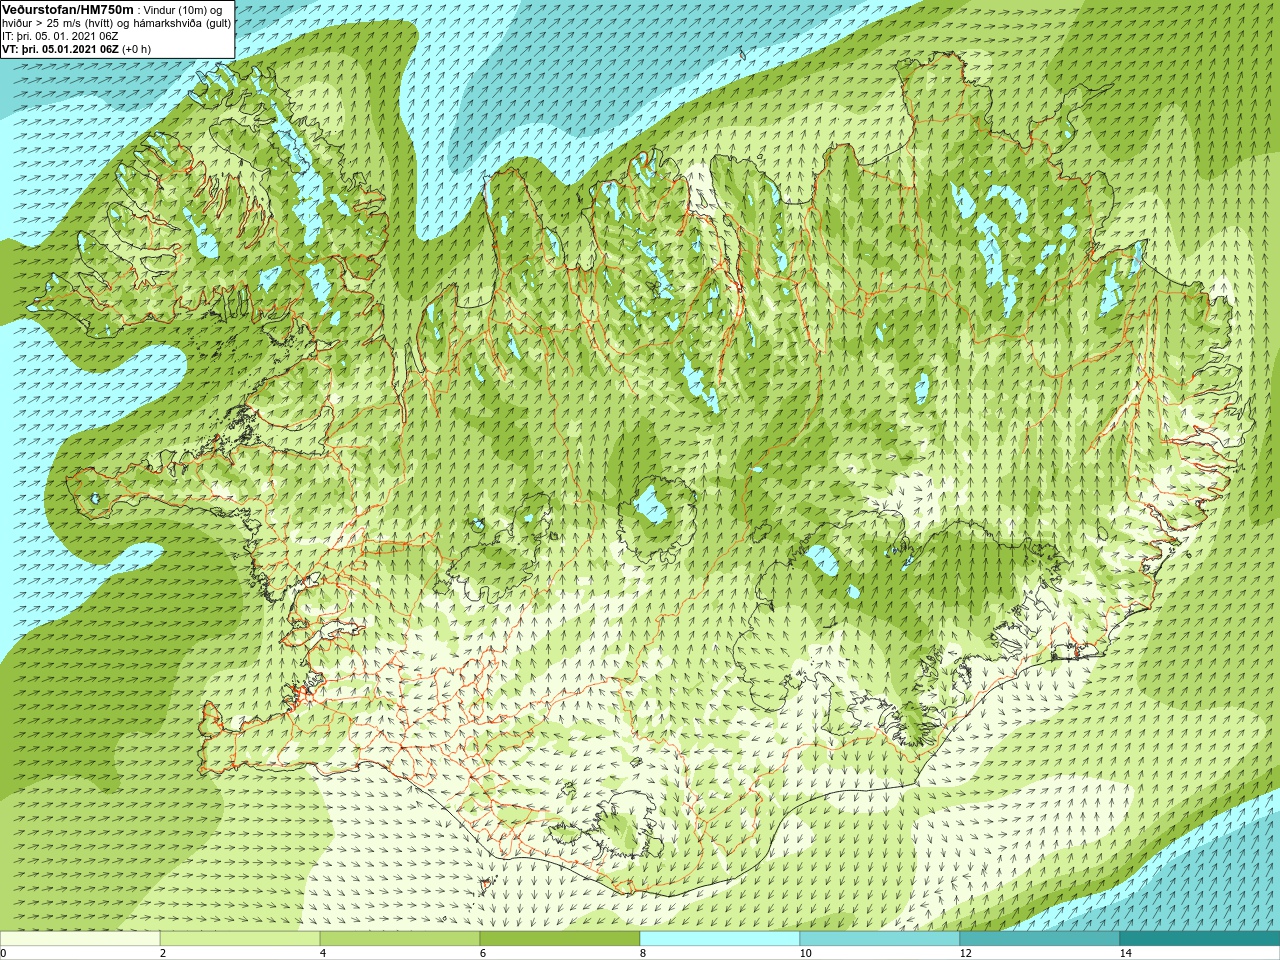Click the '10' label on the scale
This screenshot has height=960, width=1280.
pos(805,953)
